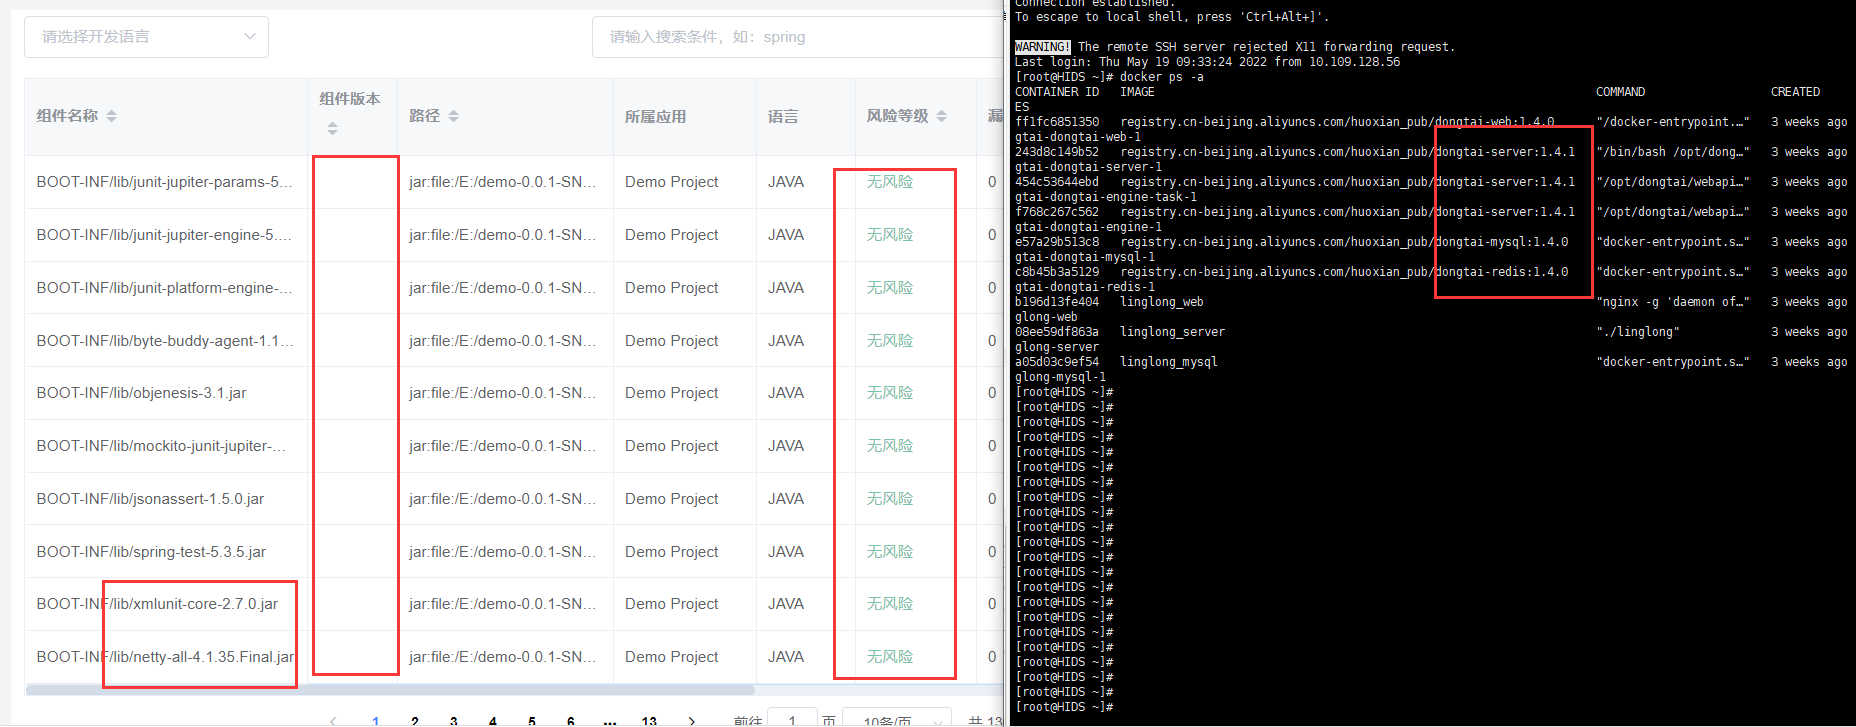Select the junit-jupiter-engine component name
Image resolution: width=1856 pixels, height=727 pixels.
coord(164,235)
